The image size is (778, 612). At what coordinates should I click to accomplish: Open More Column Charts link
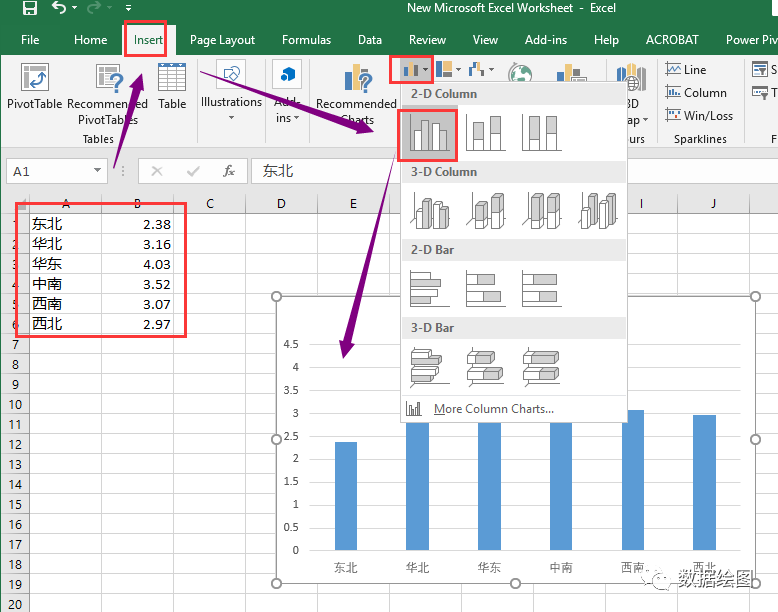[493, 409]
